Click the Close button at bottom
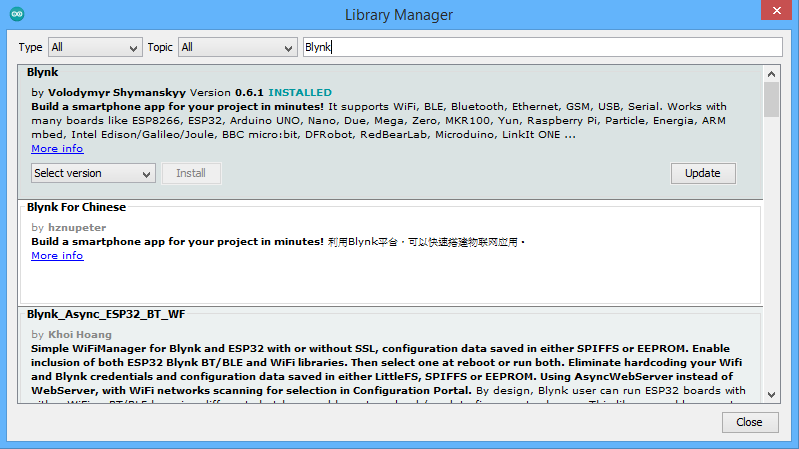Screen dimensions: 799x449 tap(749, 422)
